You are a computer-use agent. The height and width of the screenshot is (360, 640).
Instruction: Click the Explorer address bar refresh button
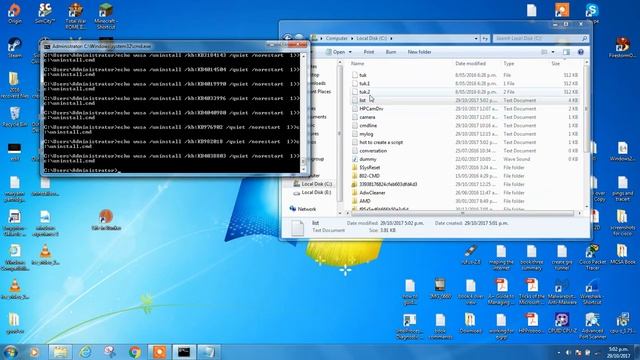coord(485,38)
